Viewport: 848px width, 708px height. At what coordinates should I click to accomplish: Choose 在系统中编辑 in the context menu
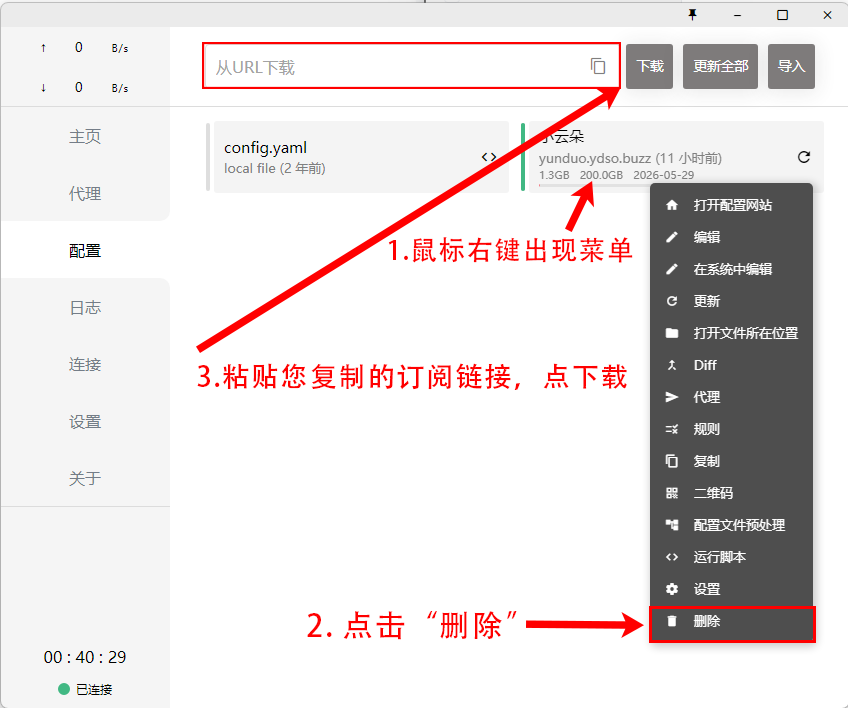732,269
